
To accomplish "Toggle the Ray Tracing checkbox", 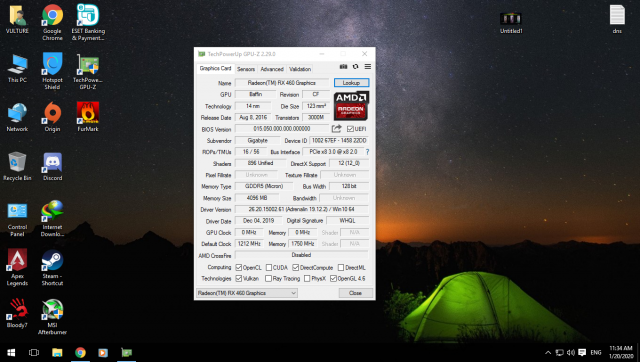I will click(268, 279).
